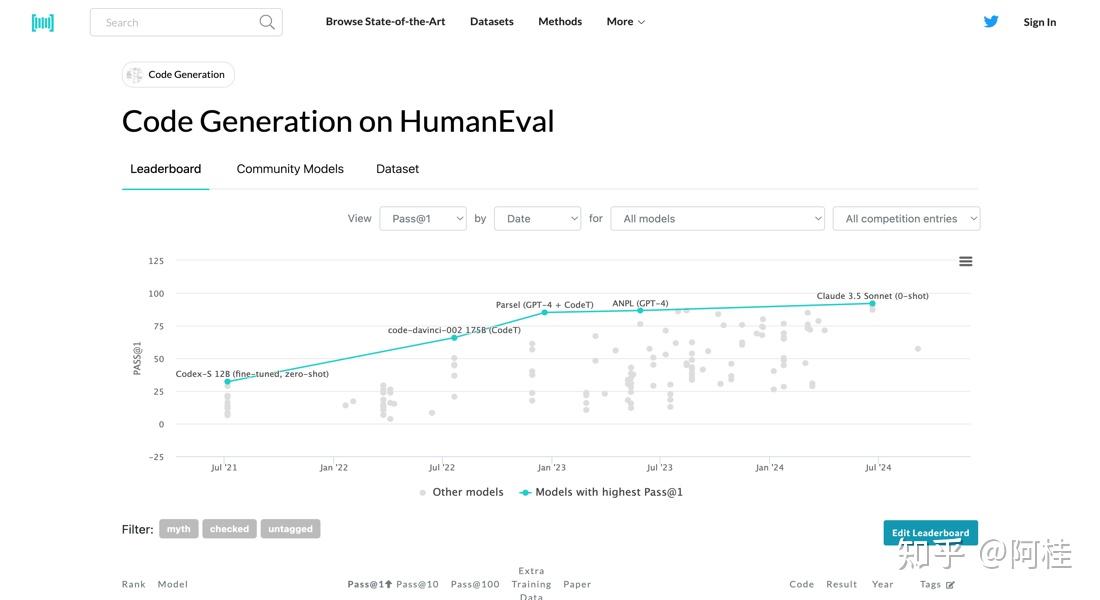Expand the All models dropdown

[x=717, y=218]
